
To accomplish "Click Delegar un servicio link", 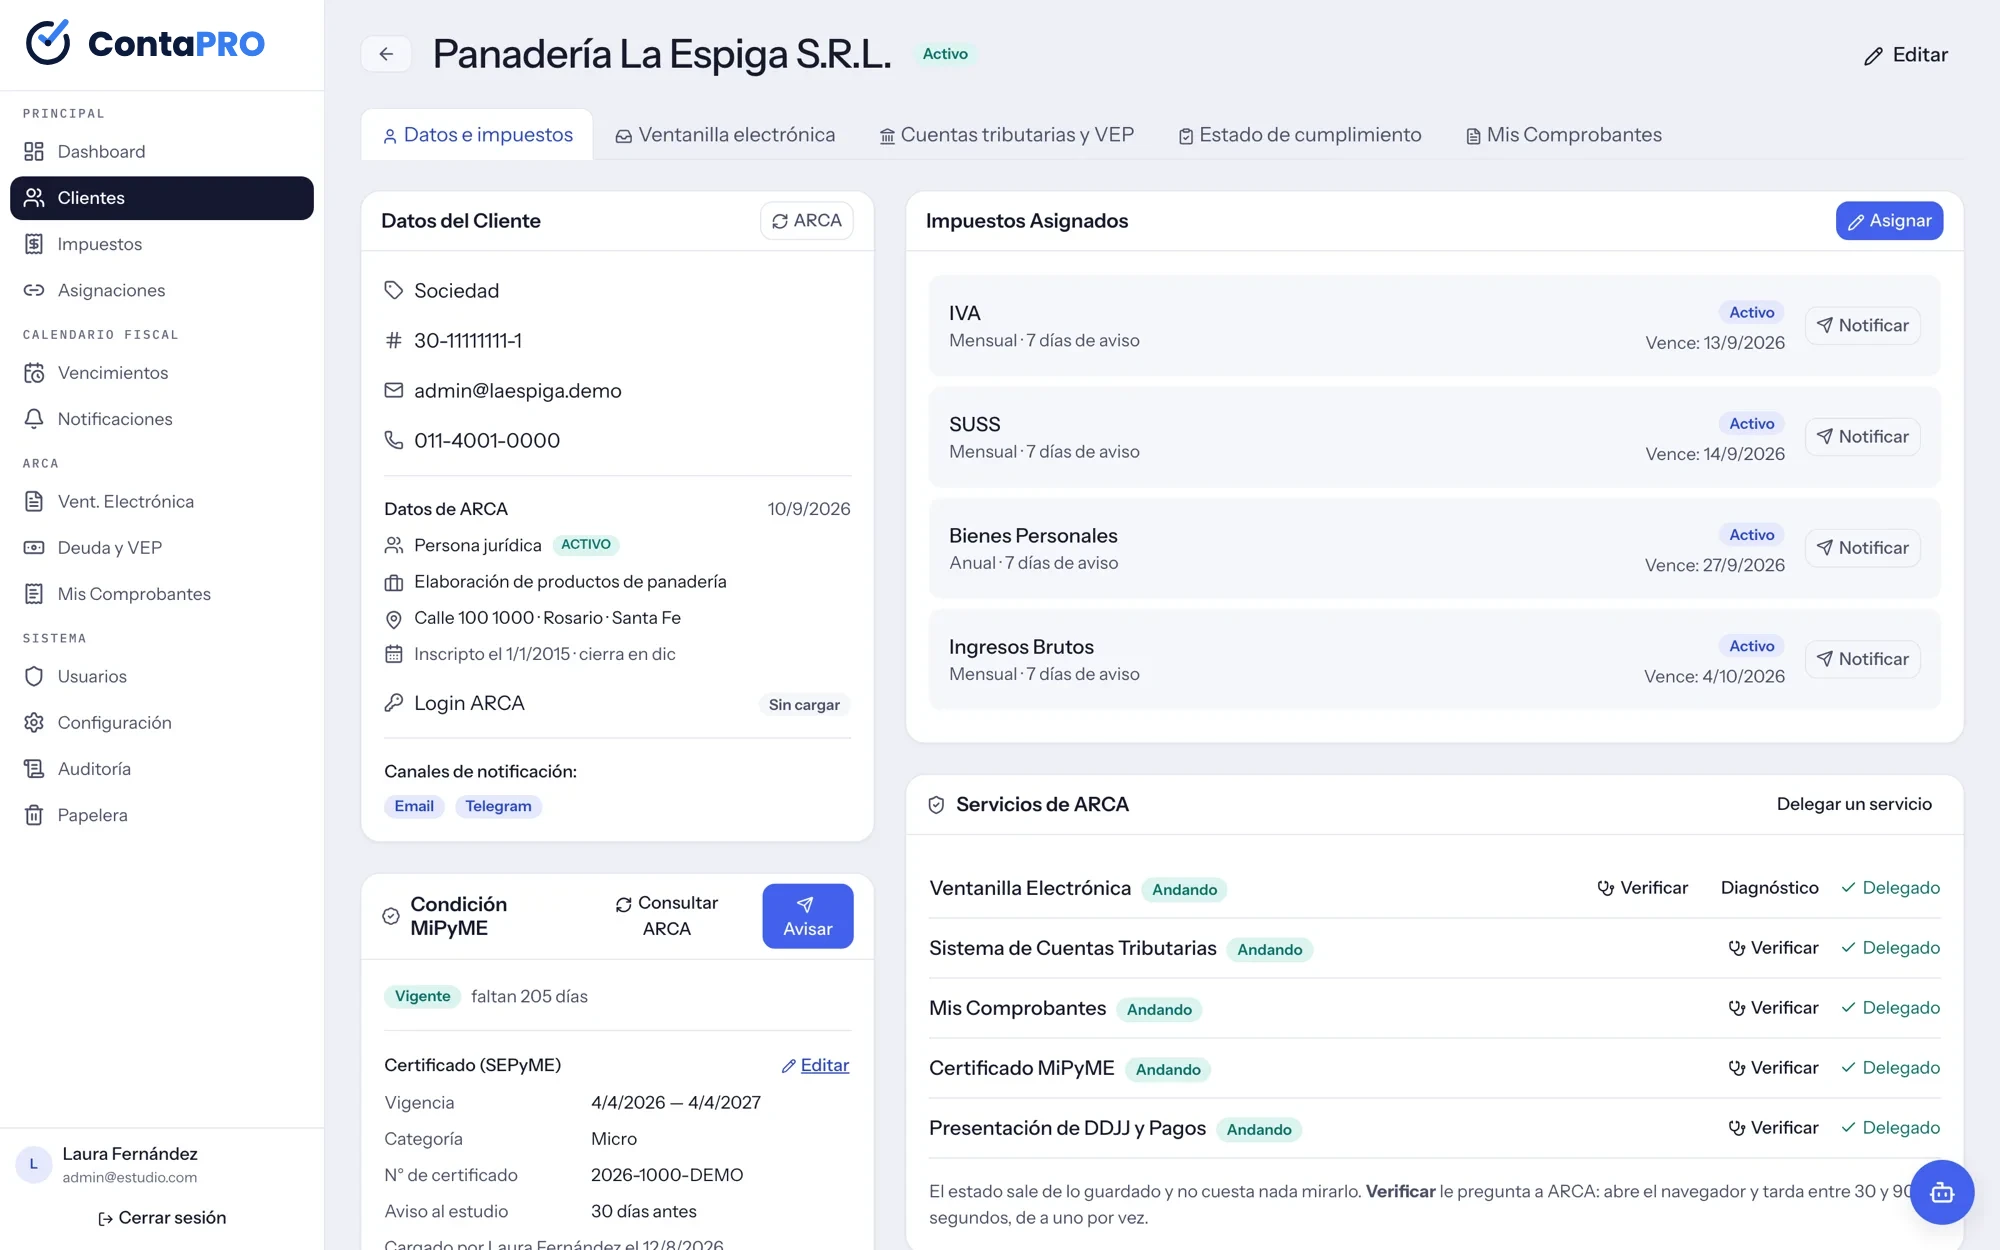I will click(x=1854, y=804).
